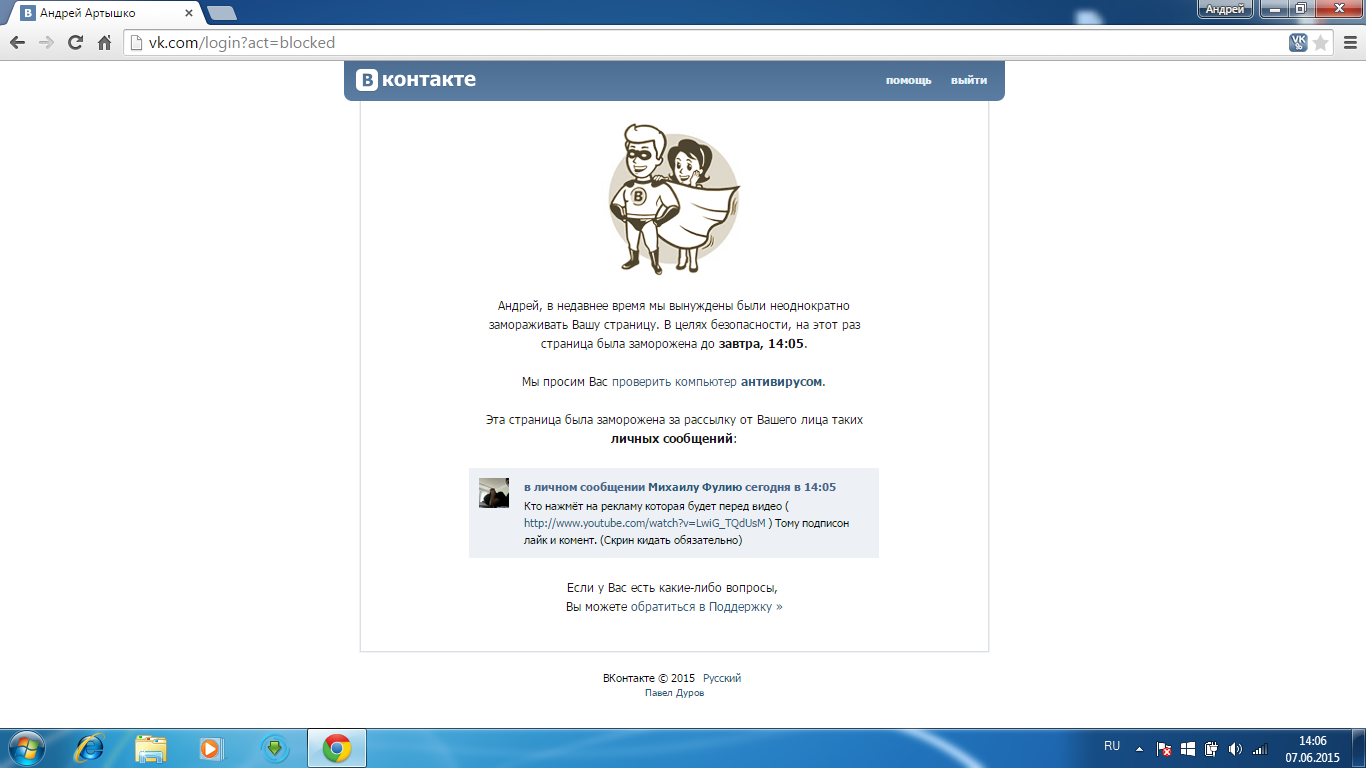Image resolution: width=1366 pixels, height=768 pixels.
Task: Open the media player taskbar icon
Action: (x=211, y=748)
